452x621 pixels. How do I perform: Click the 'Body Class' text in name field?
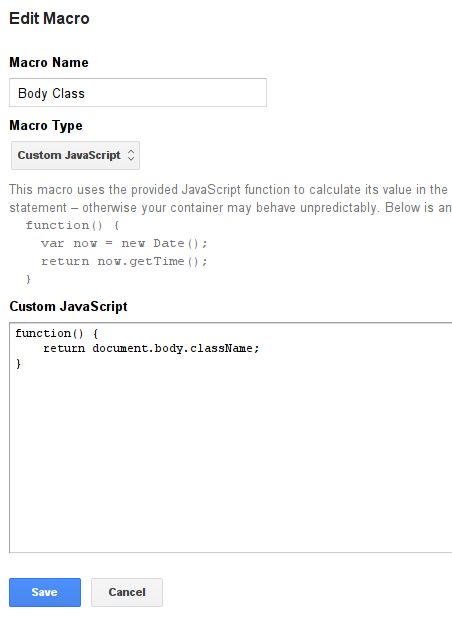51,93
